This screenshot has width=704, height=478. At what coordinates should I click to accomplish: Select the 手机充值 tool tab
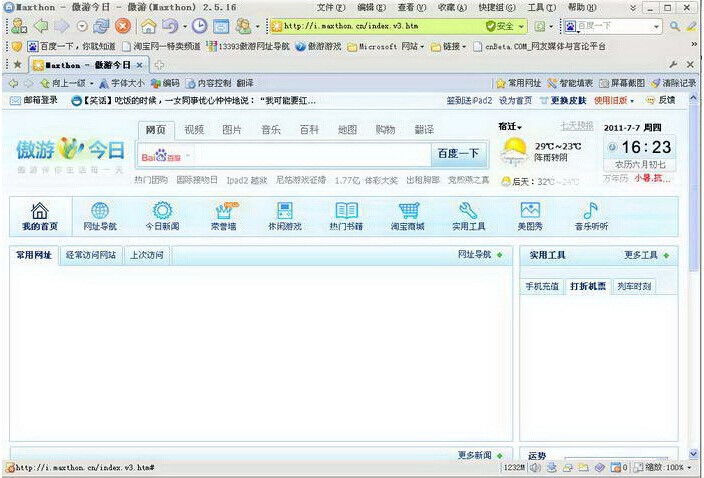point(542,286)
